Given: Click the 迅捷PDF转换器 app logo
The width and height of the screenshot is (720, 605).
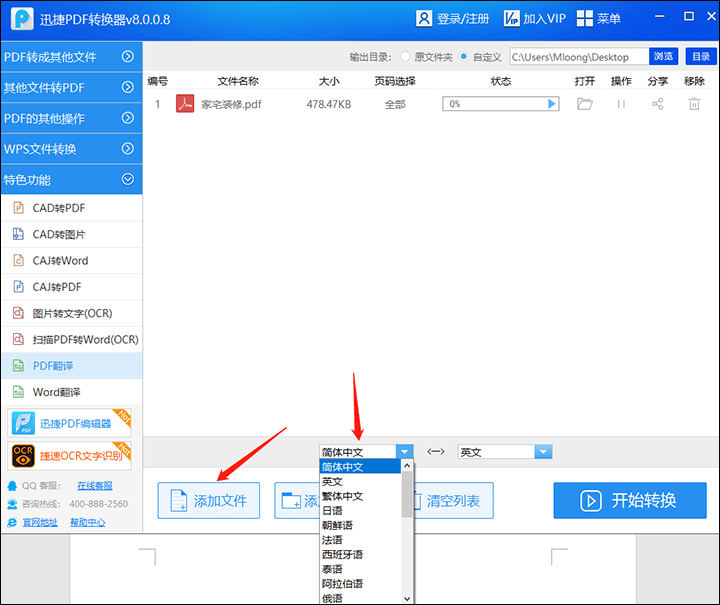Looking at the screenshot, I should pyautogui.click(x=22, y=19).
